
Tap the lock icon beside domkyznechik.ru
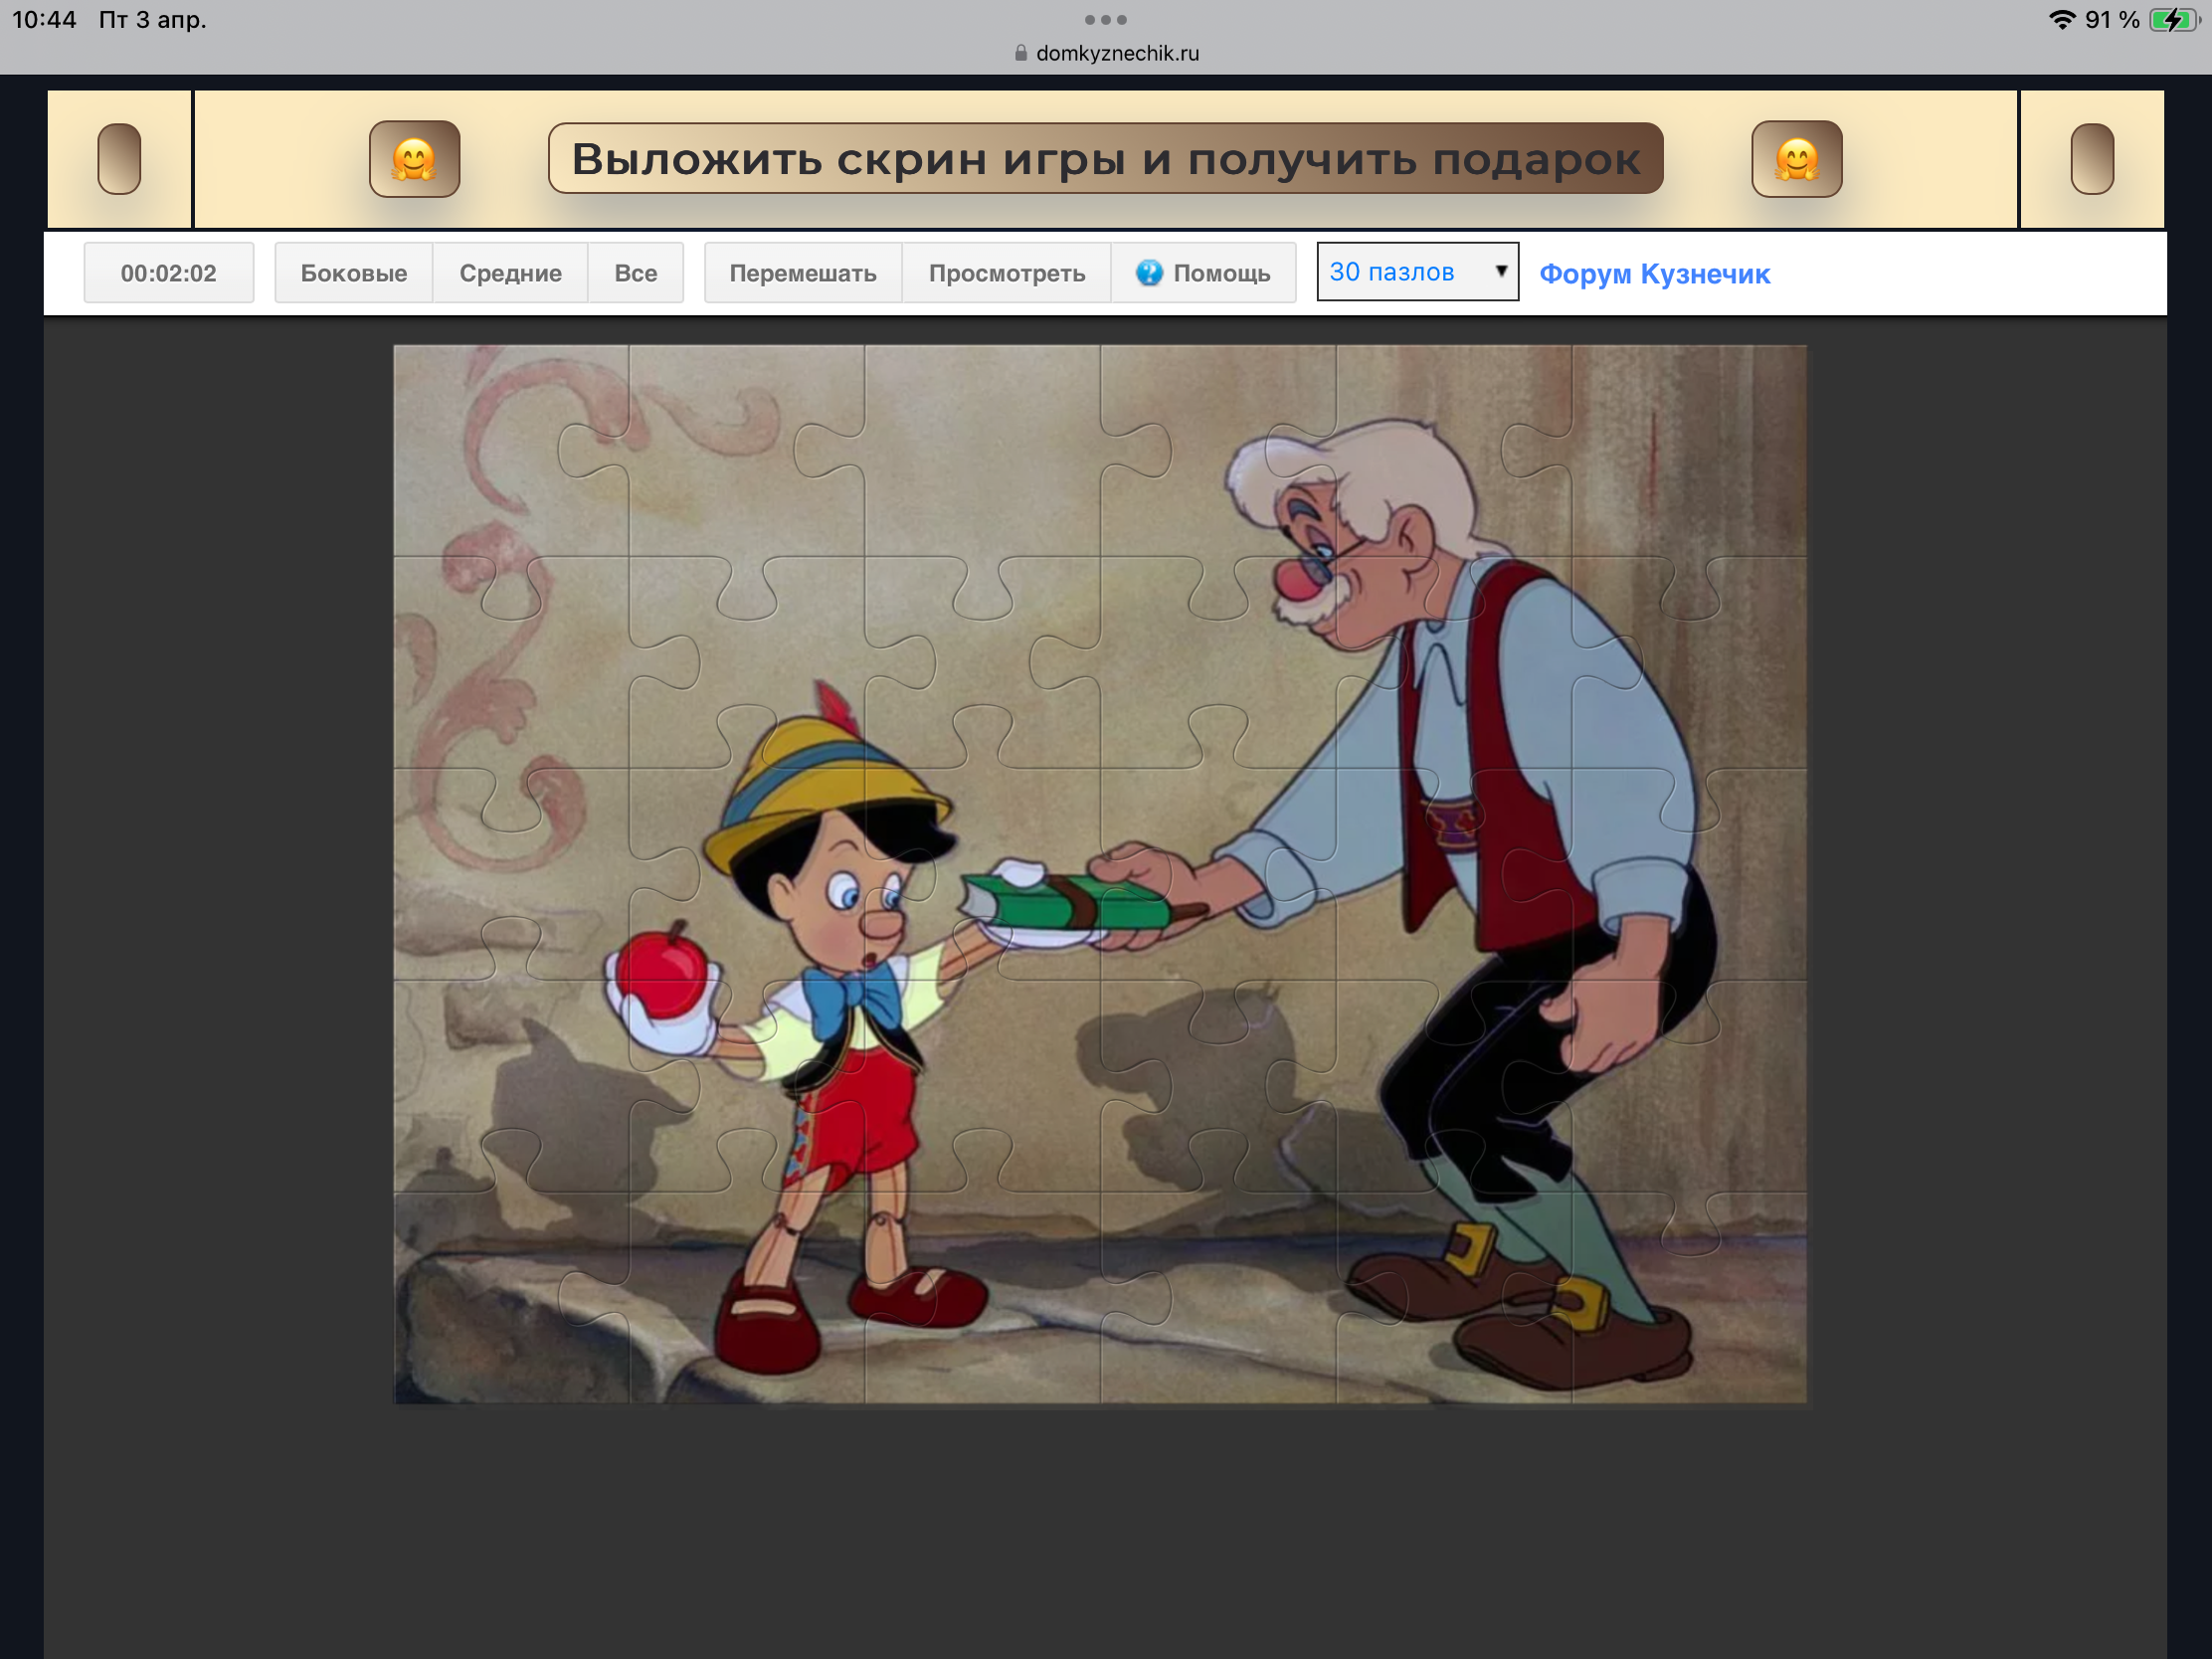pyautogui.click(x=1020, y=53)
